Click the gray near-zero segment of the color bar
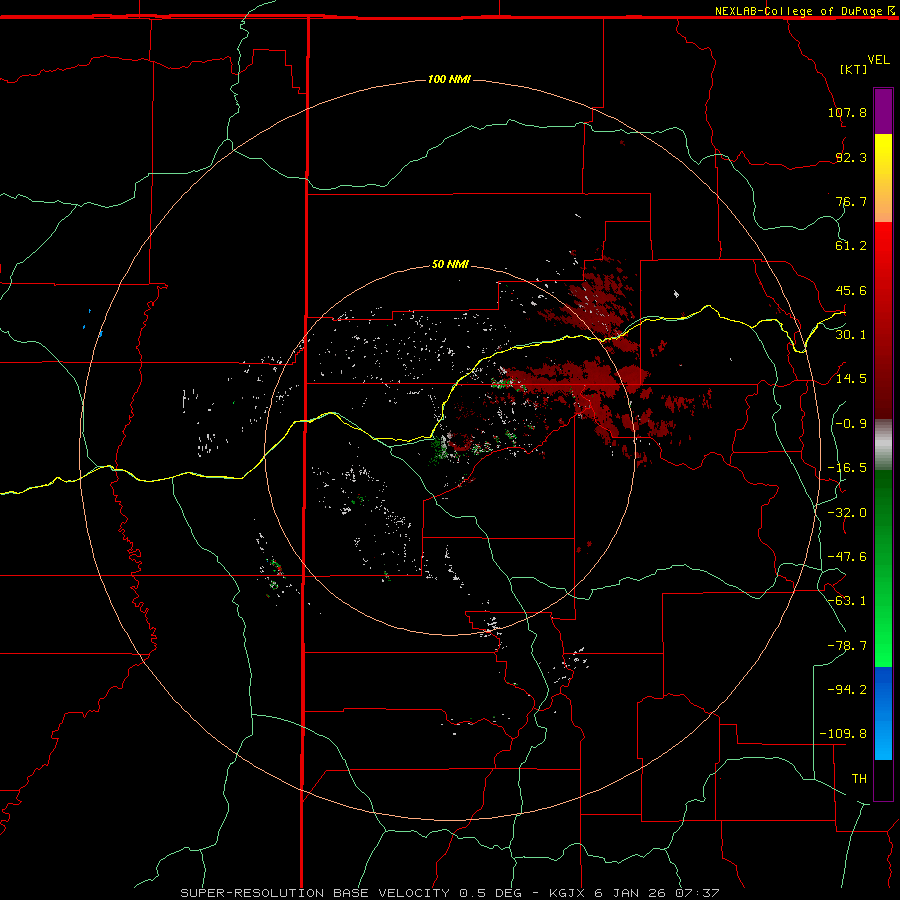 pos(883,445)
